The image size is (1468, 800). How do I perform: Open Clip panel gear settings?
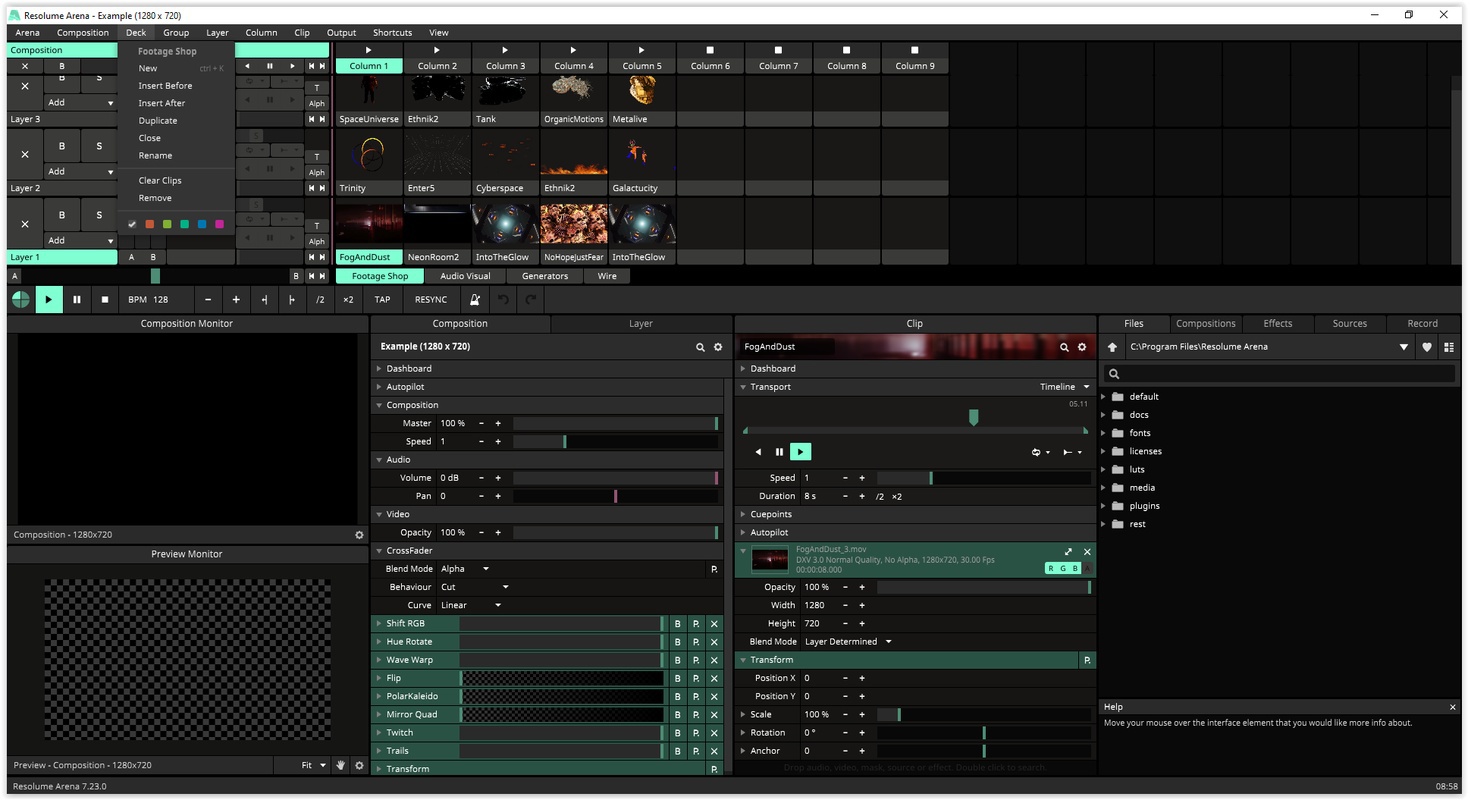(x=1081, y=347)
